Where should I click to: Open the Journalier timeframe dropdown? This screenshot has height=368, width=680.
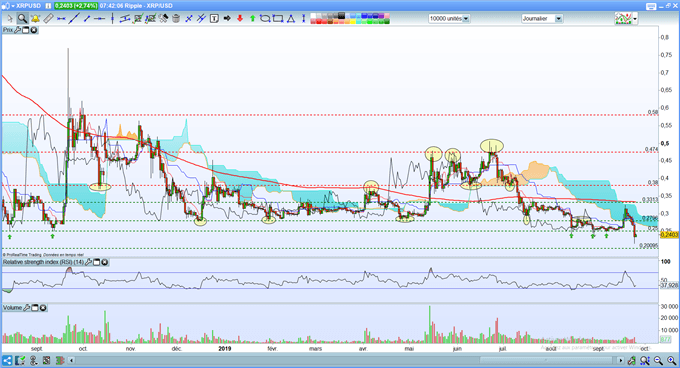point(542,19)
